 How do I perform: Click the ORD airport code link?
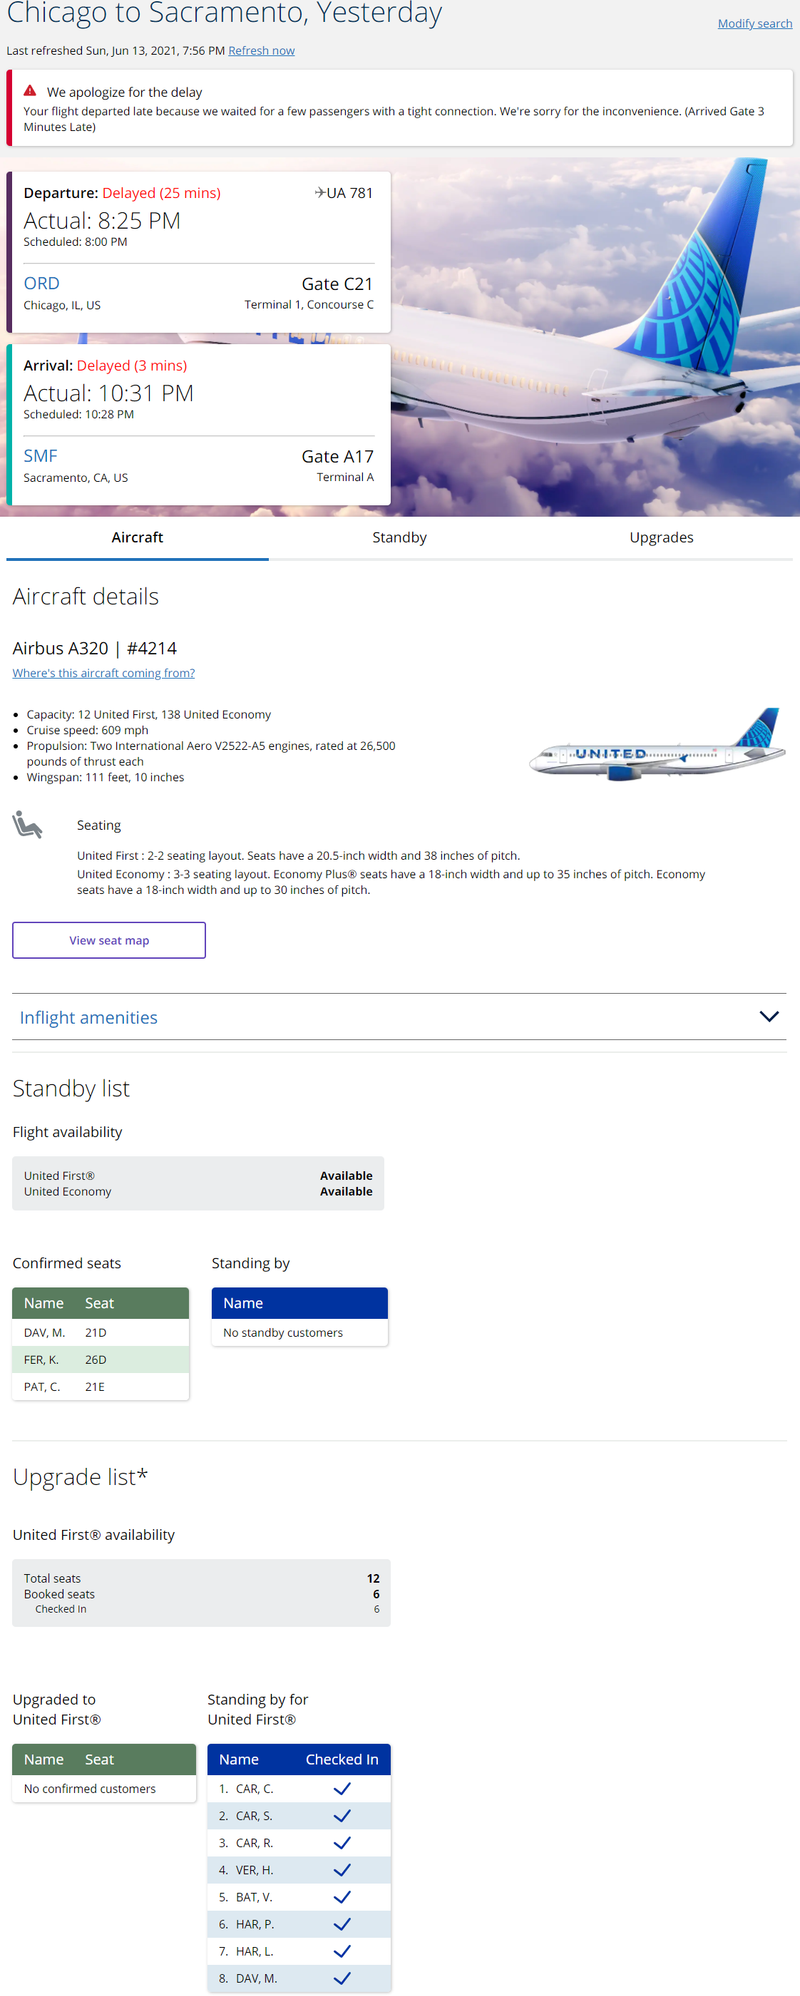42,284
